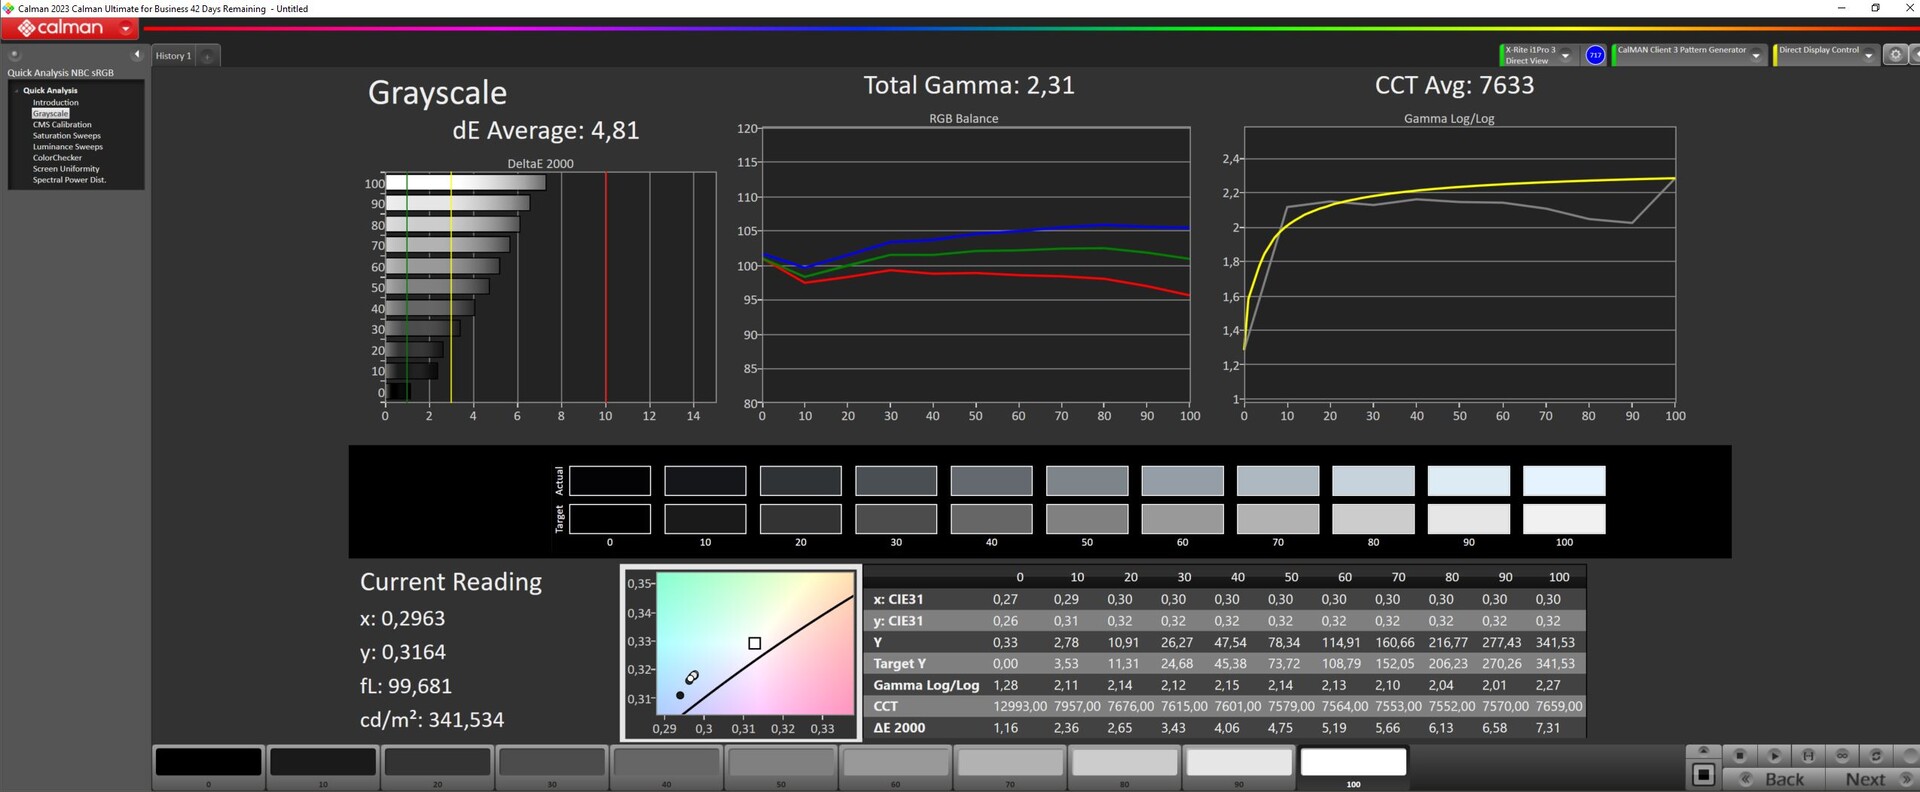The image size is (1920, 792).
Task: Toggle the large black pattern window button
Action: click(x=1704, y=775)
